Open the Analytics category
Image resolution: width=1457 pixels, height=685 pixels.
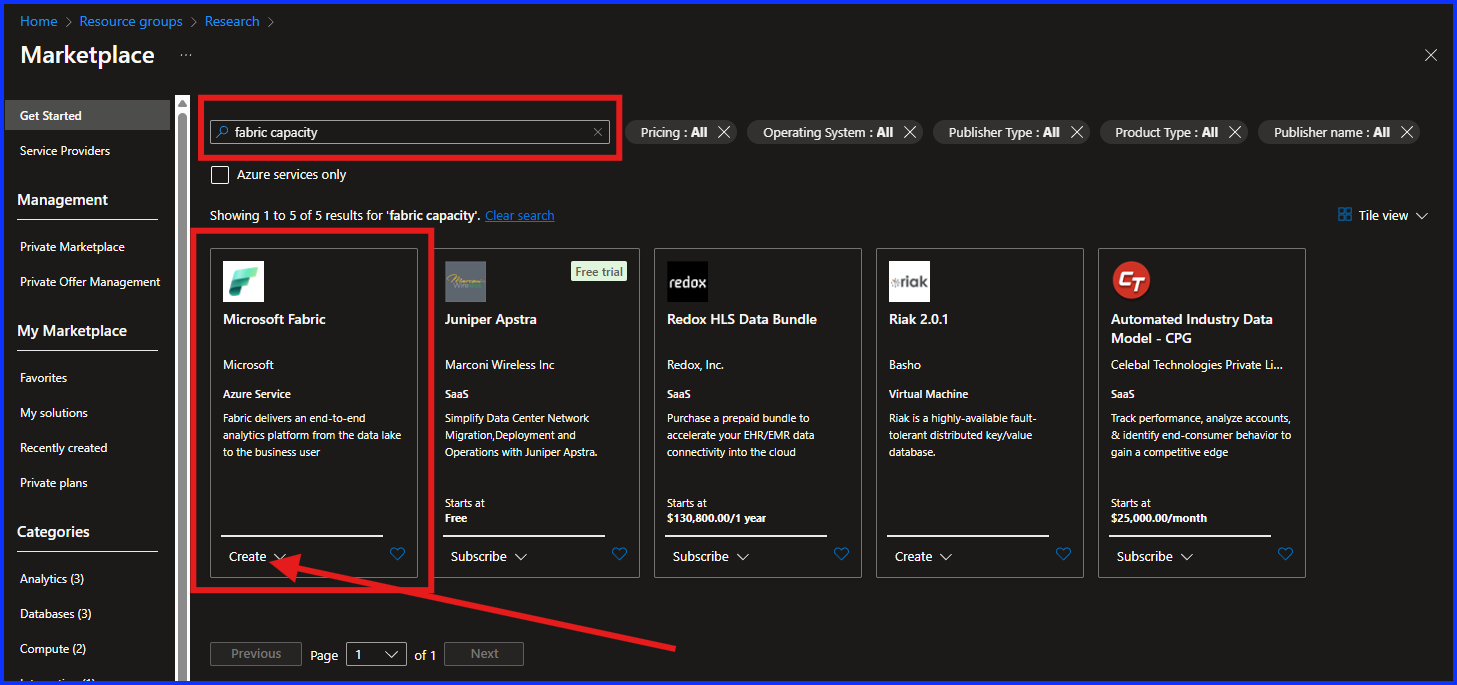tap(51, 578)
